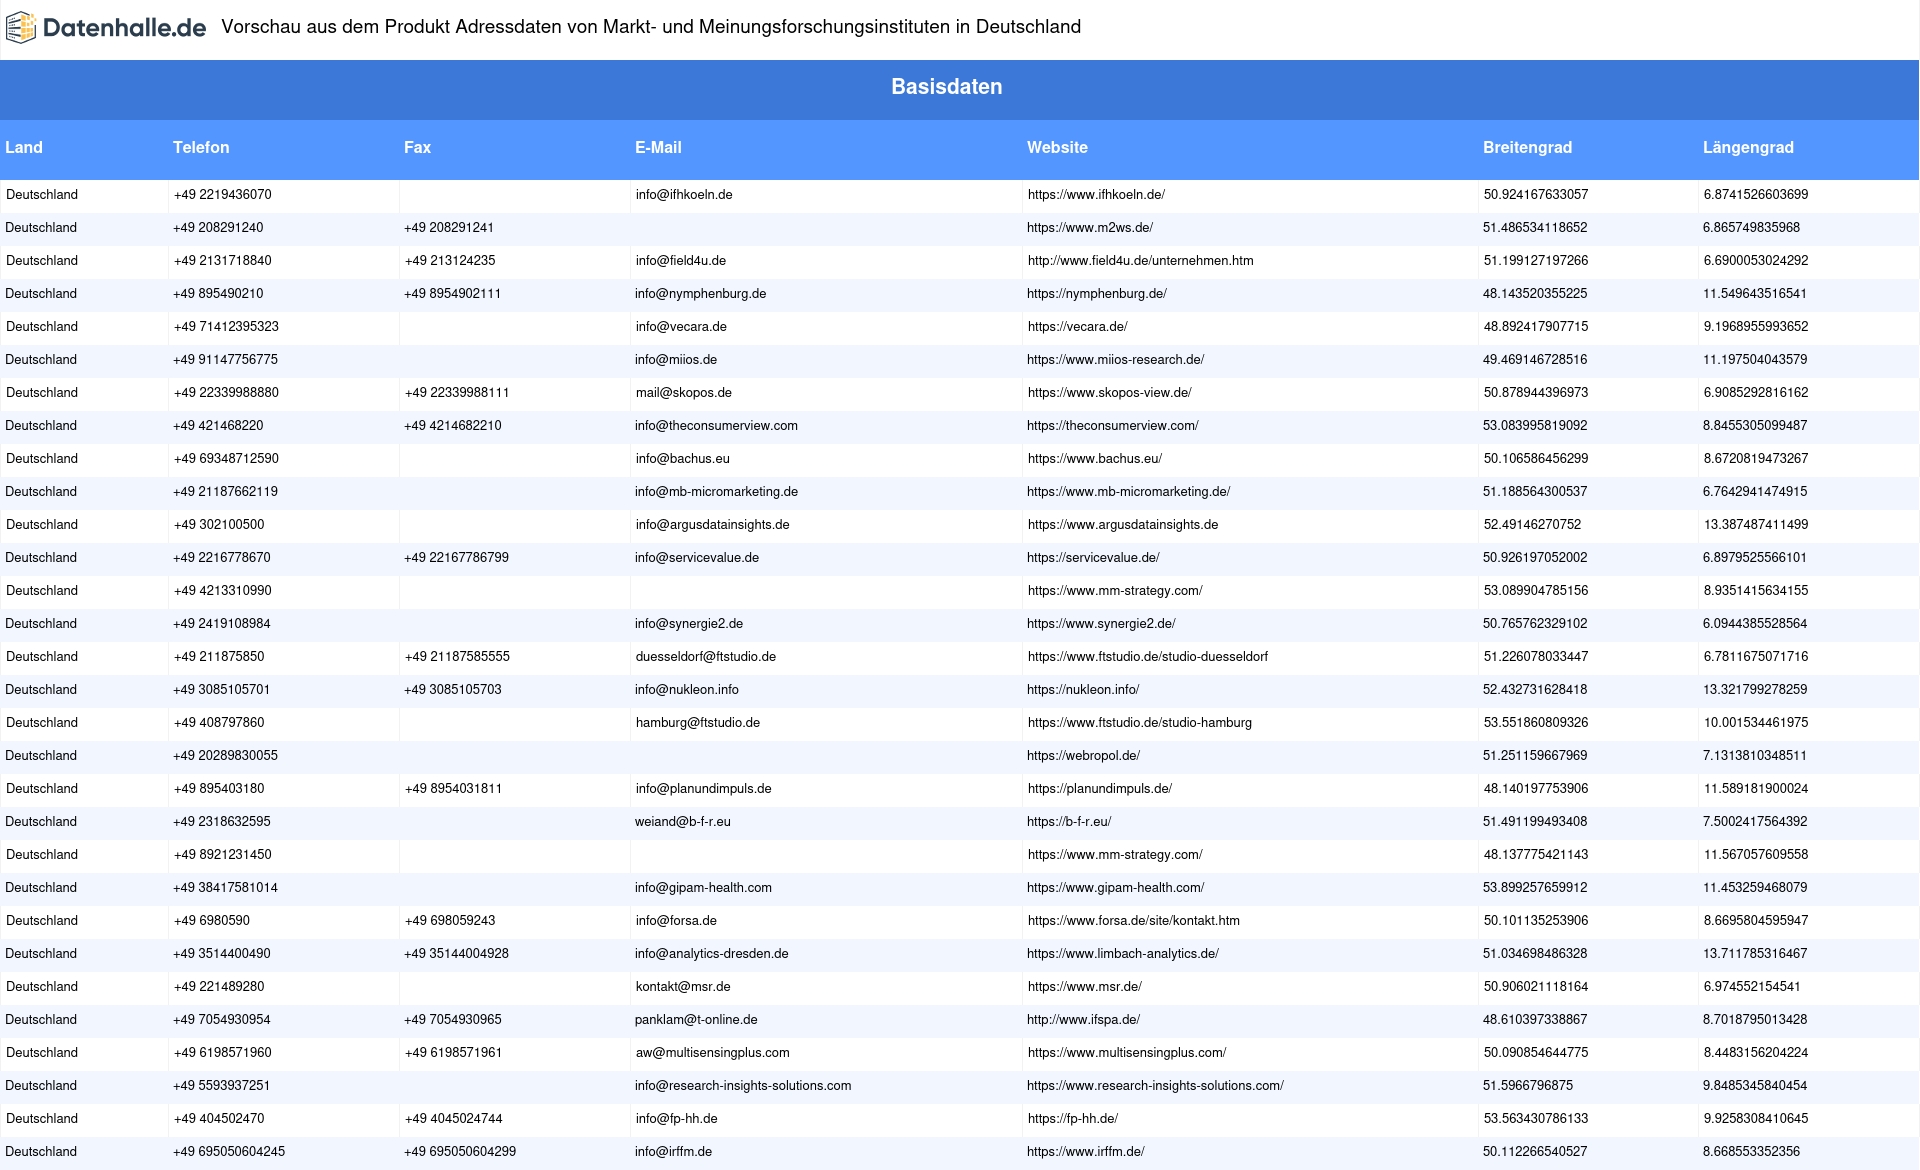Viewport: 1920px width, 1170px height.
Task: Select email info@theconsumerview.com
Action: coord(716,426)
